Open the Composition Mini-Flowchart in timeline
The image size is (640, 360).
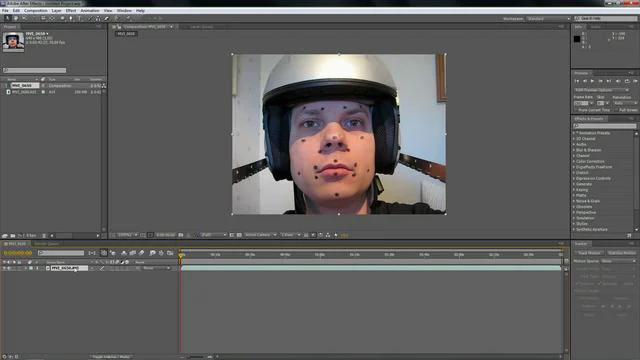pyautogui.click(x=92, y=253)
